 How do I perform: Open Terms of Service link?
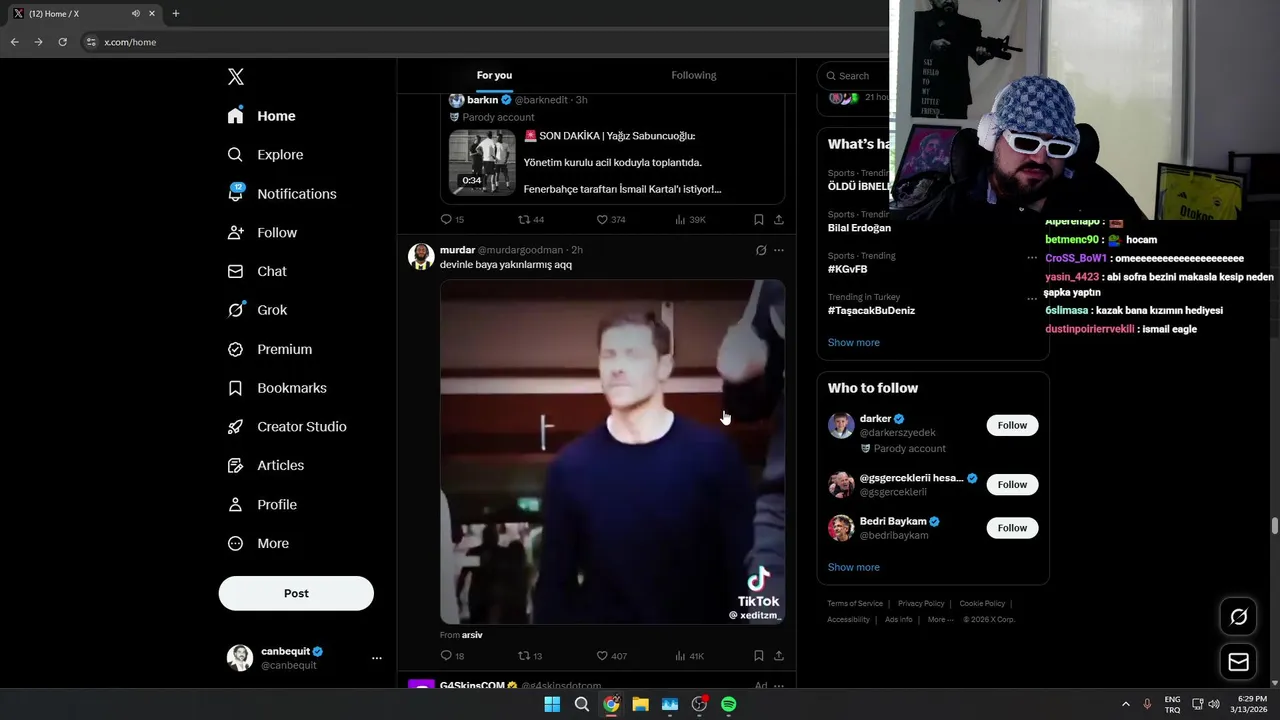coord(855,603)
